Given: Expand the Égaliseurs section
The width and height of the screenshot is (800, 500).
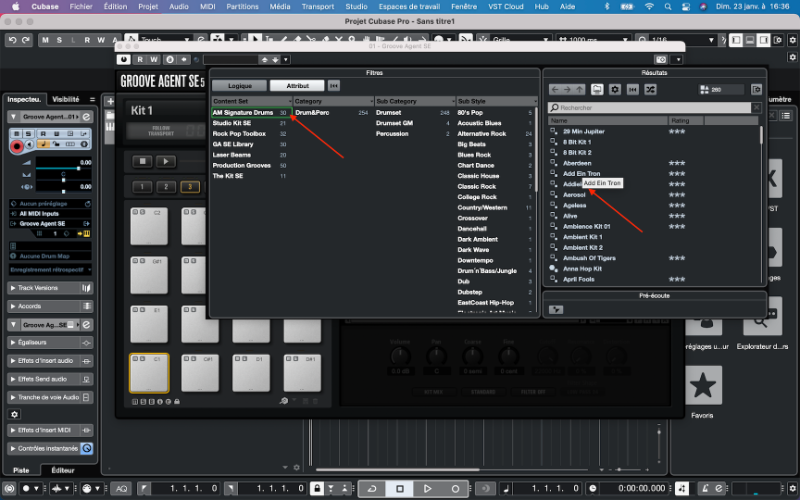Looking at the screenshot, I should (50, 343).
